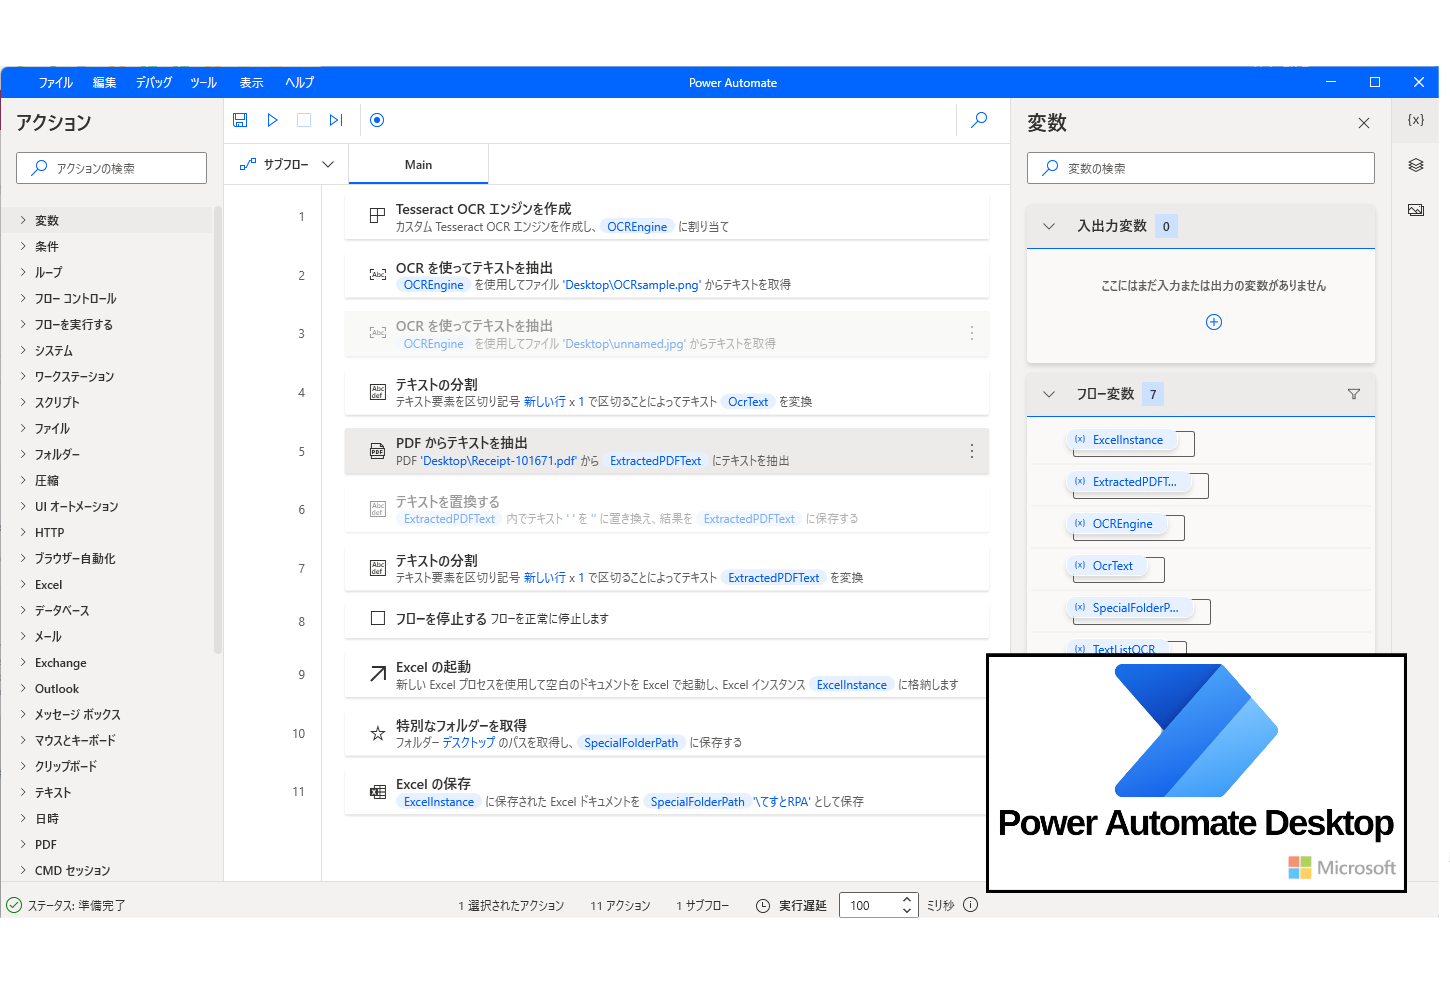Expand the 変数 action group
The height and width of the screenshot is (1000, 1450).
pyautogui.click(x=24, y=220)
